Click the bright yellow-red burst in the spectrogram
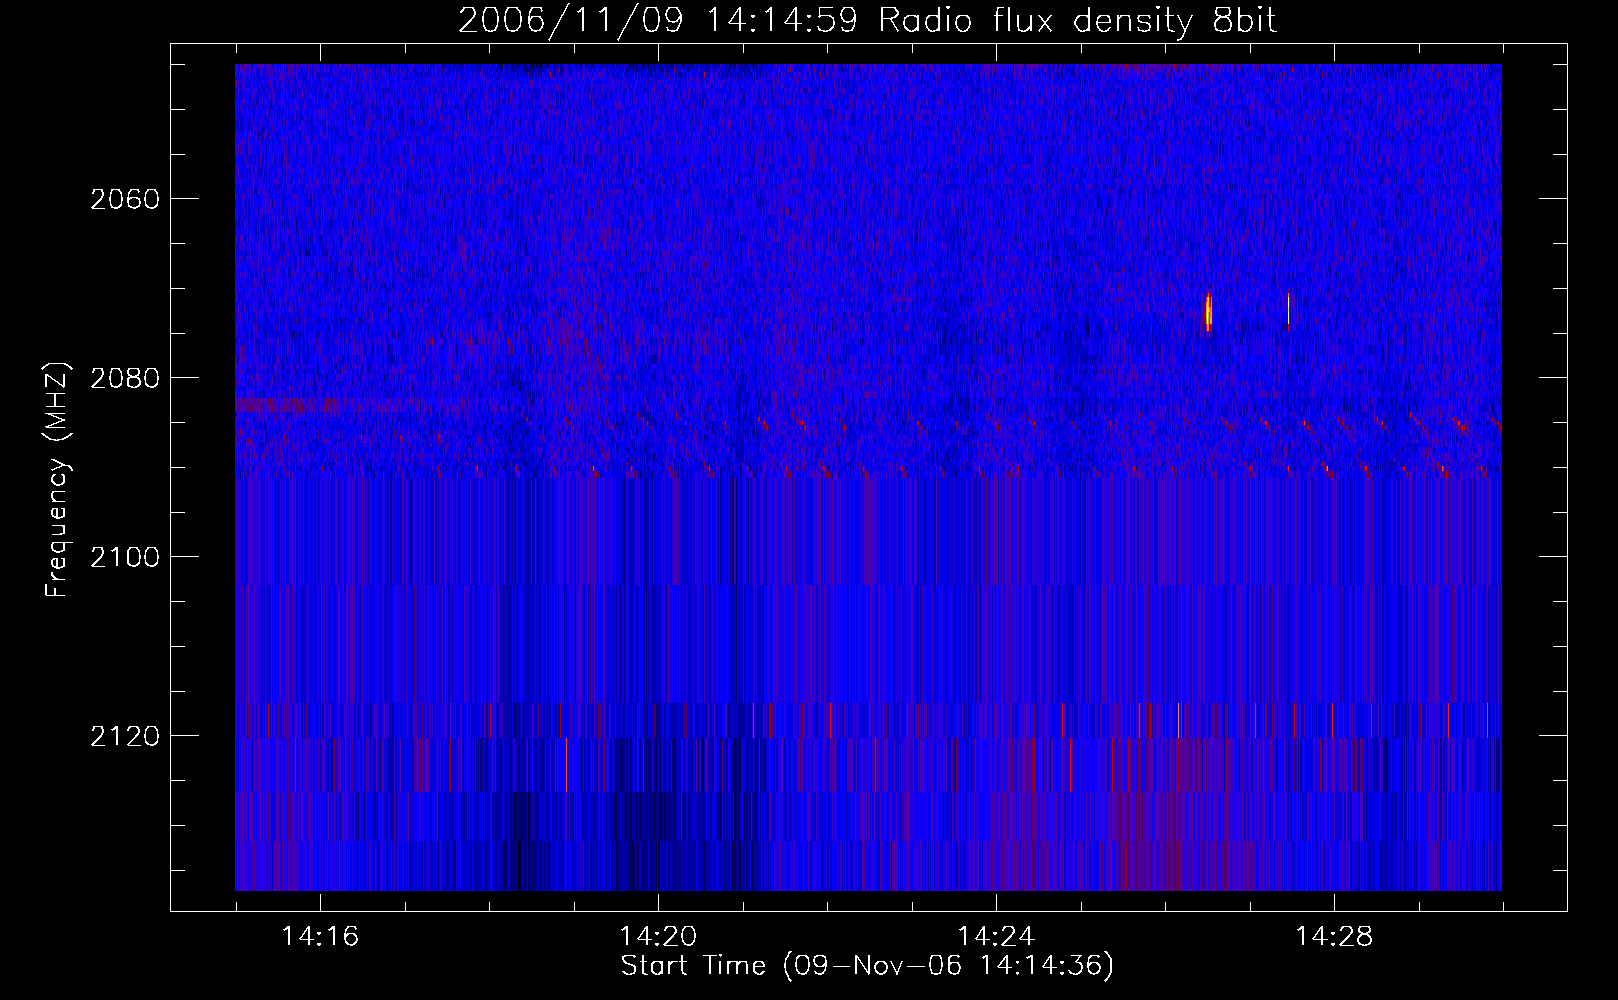Viewport: 1618px width, 1000px height. [1208, 312]
